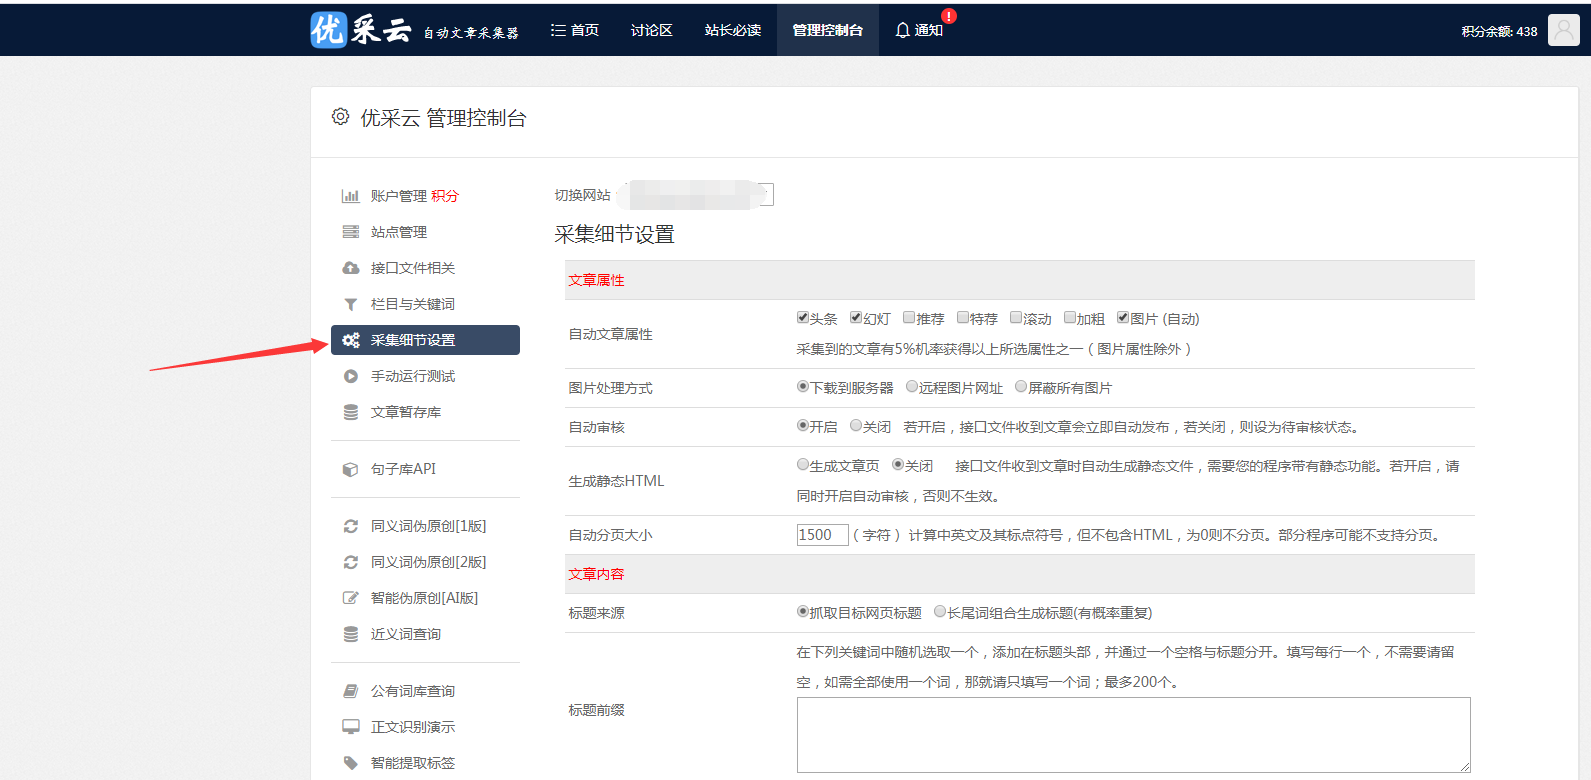Click the 优采云 logo icon

328,30
